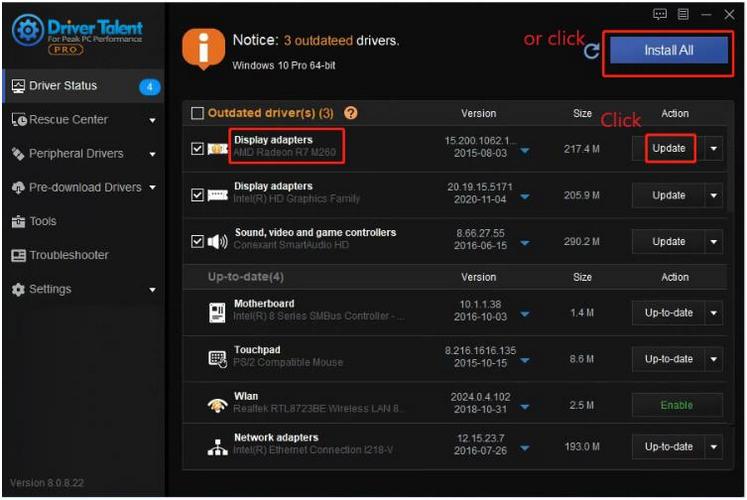Viewport: 747px width, 500px height.
Task: Click the Motherboard device icon
Action: pyautogui.click(x=217, y=312)
